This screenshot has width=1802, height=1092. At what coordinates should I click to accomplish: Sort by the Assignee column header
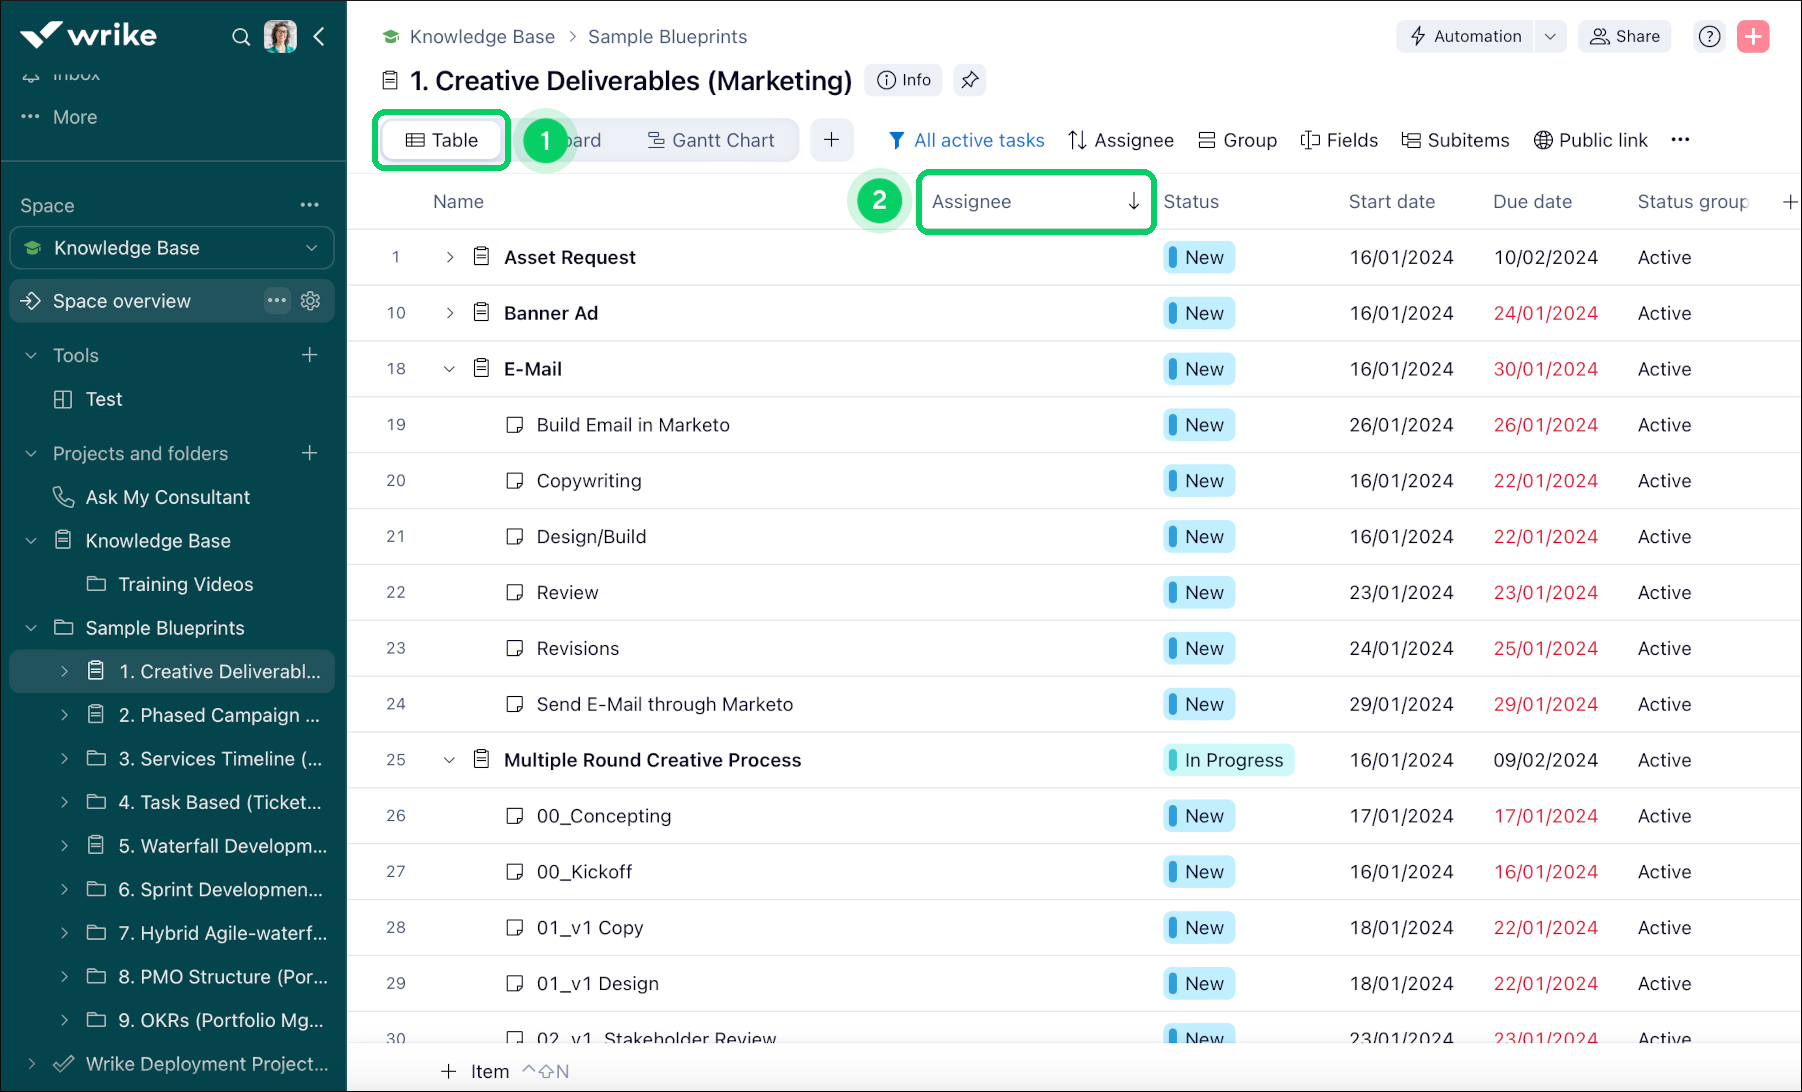coord(1035,202)
